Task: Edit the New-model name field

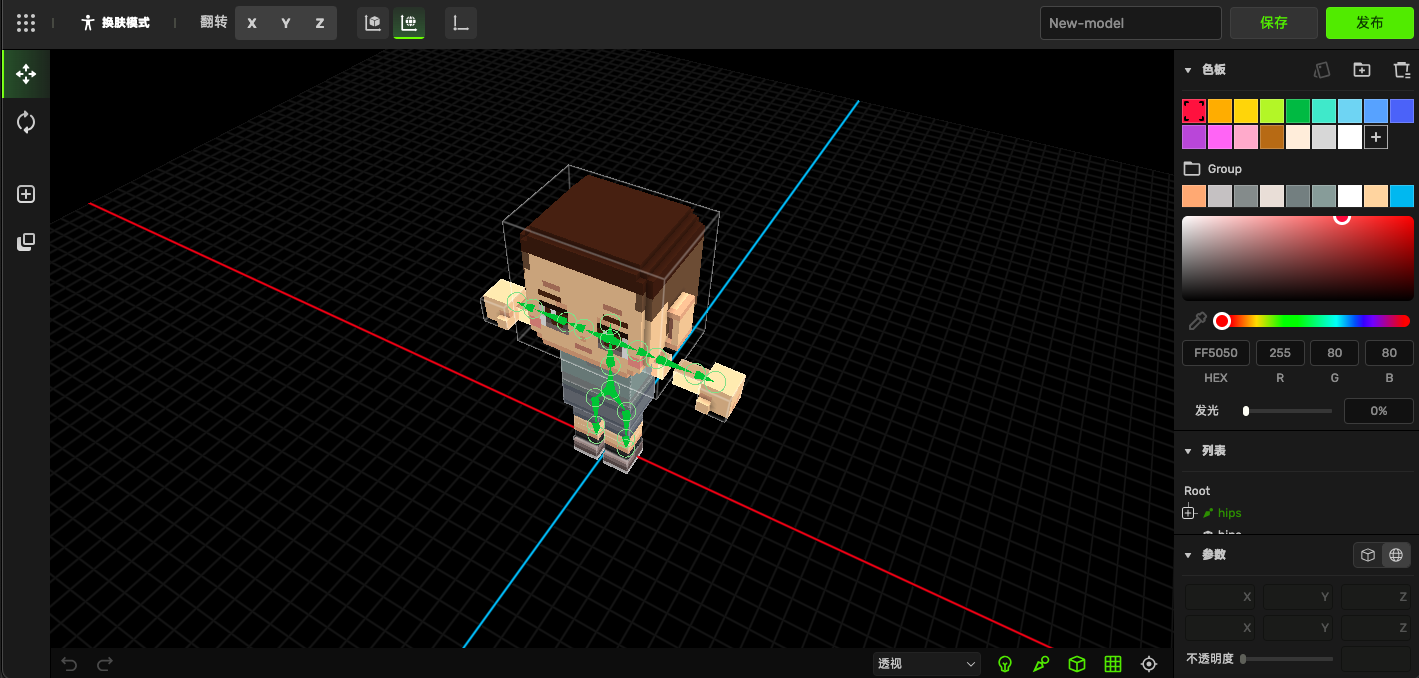Action: (x=1131, y=23)
